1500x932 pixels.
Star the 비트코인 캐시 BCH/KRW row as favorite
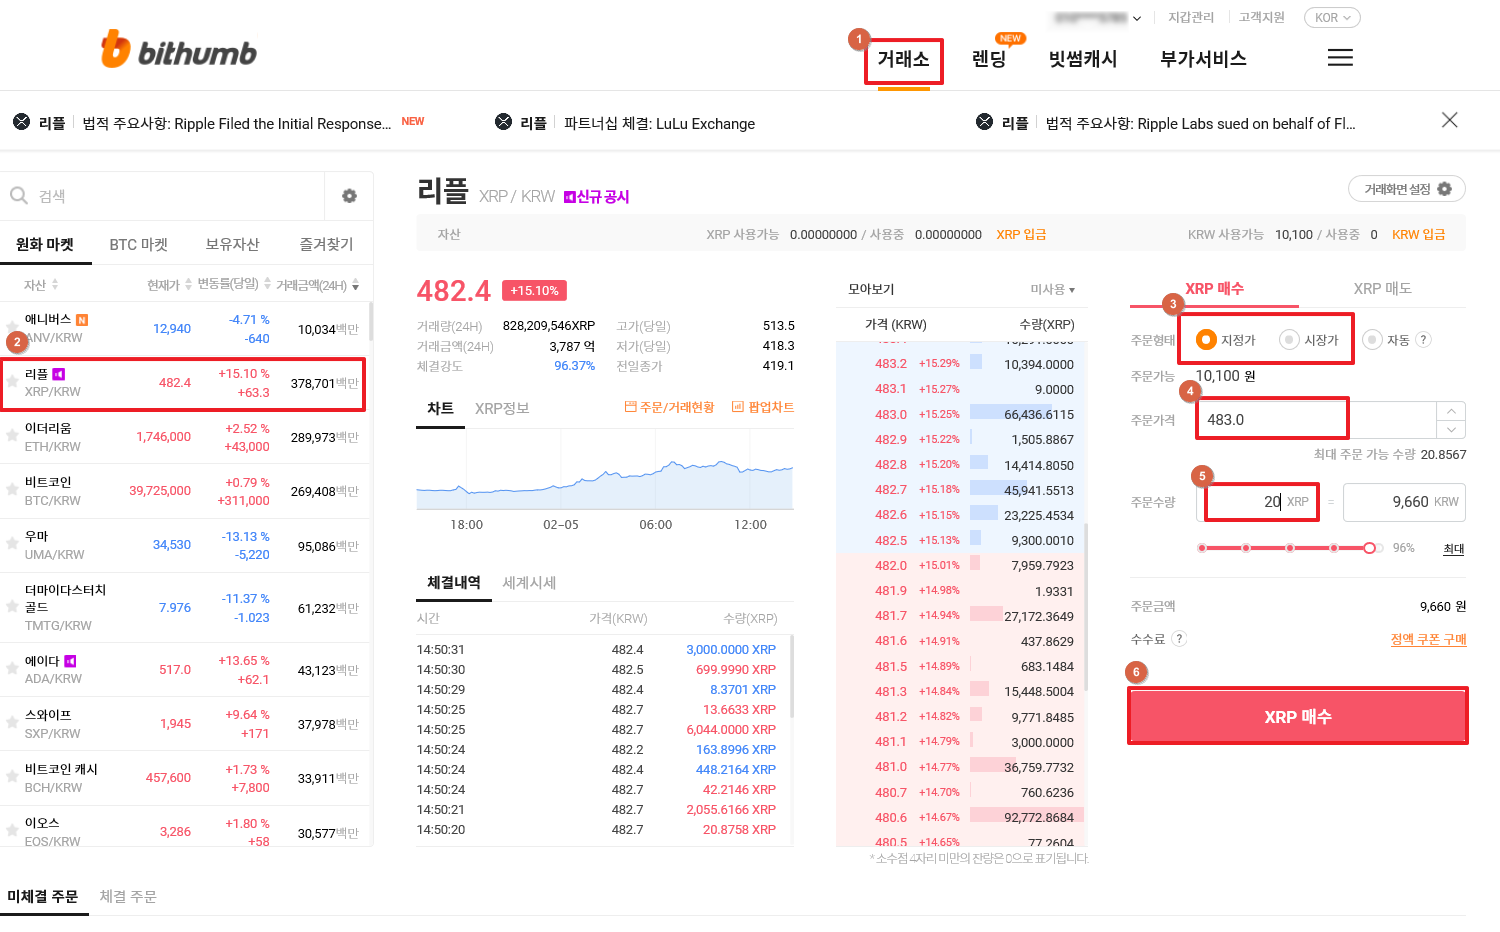(x=12, y=778)
